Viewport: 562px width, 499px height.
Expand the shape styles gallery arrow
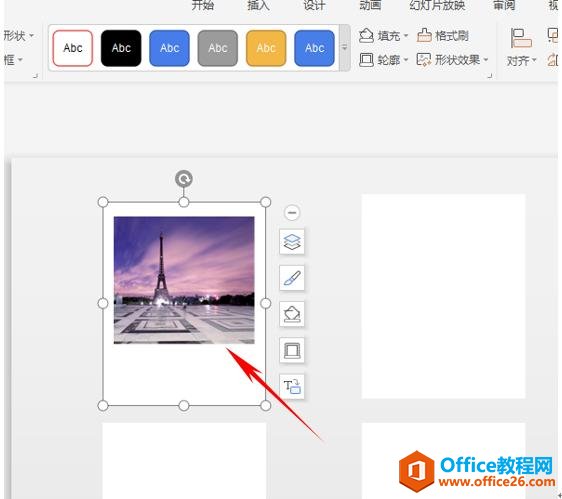(344, 47)
